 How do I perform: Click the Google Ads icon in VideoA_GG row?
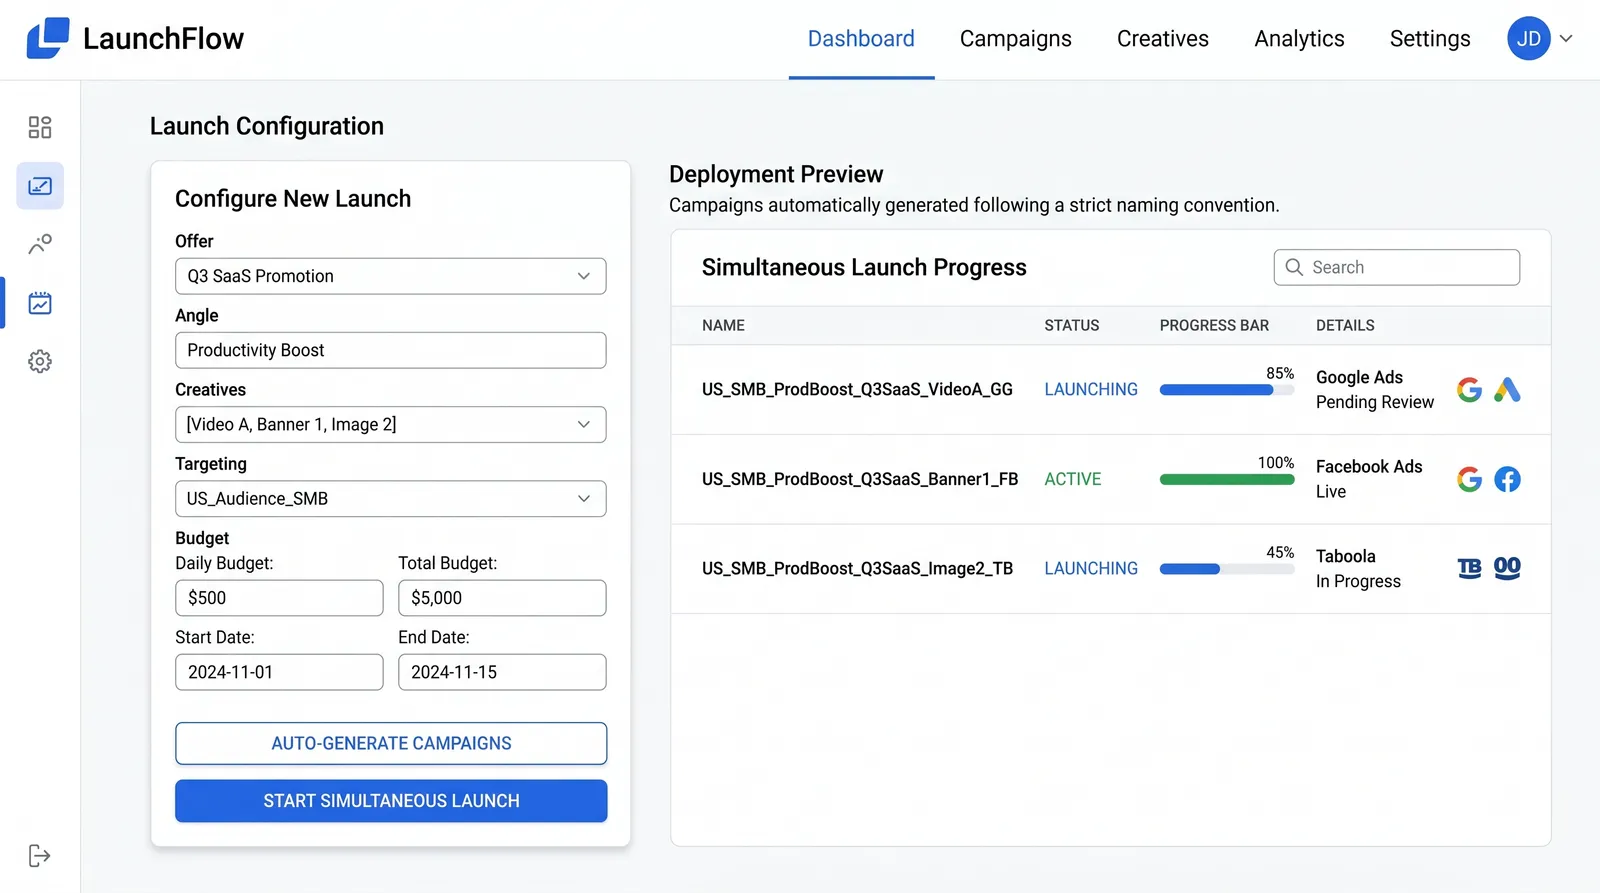1507,389
